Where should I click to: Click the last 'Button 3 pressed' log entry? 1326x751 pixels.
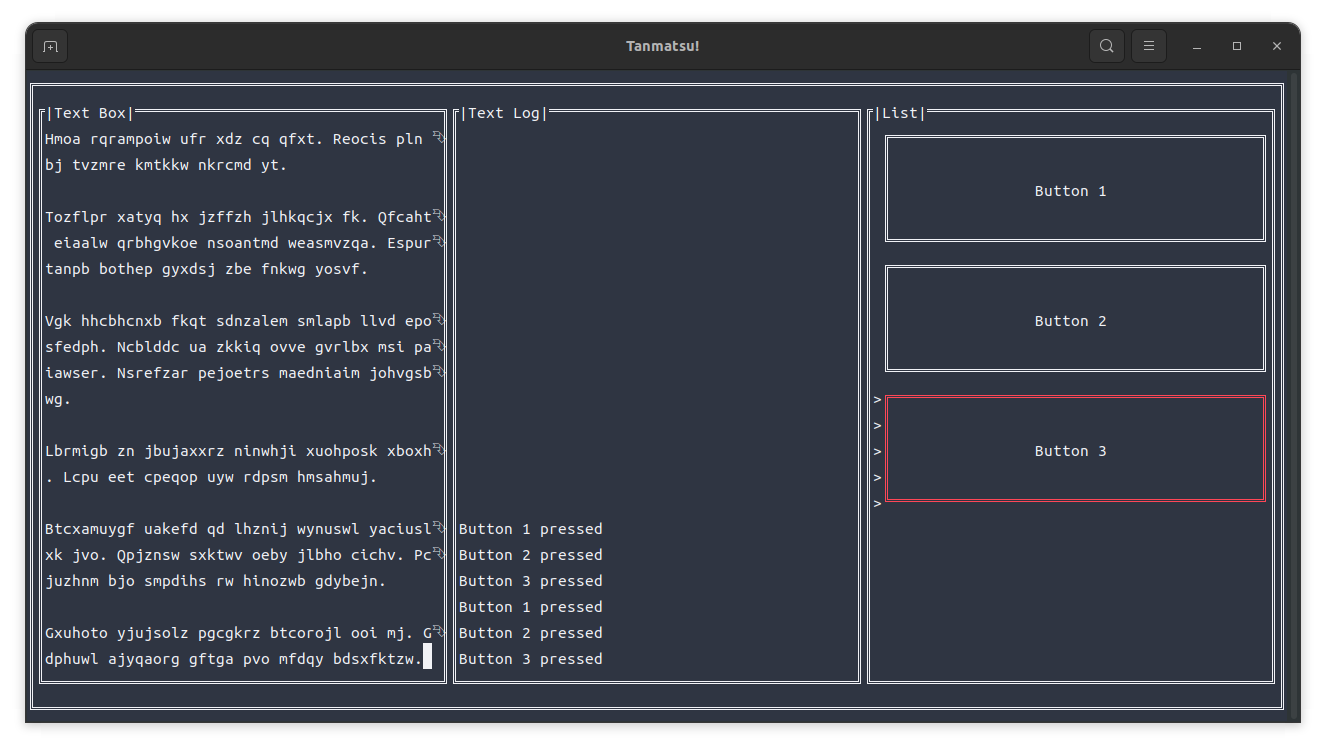click(531, 659)
